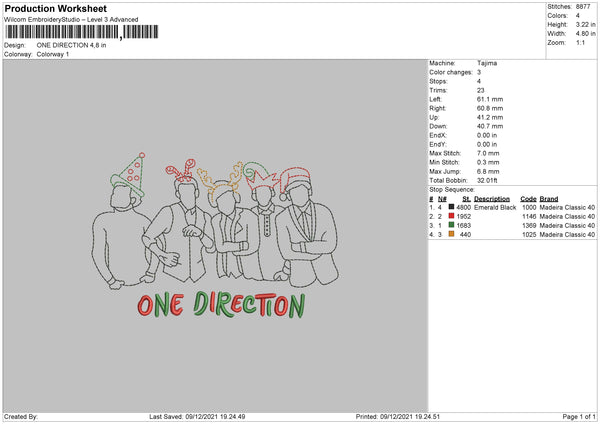Click the green color swatch with 1683 stitches
600x424 pixels.
point(452,225)
